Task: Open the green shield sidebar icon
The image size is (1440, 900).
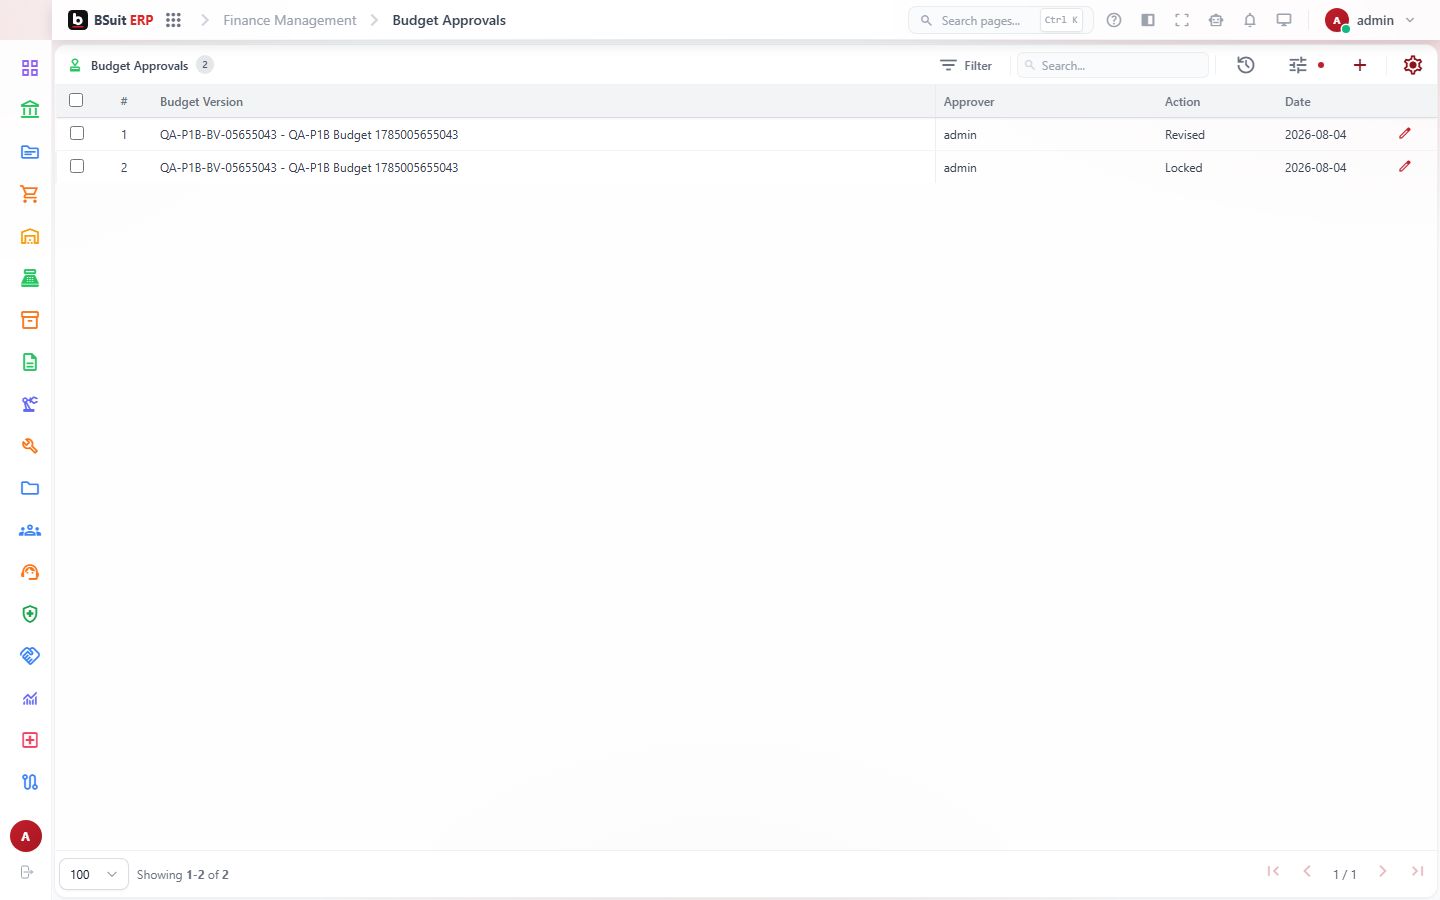Action: (30, 614)
